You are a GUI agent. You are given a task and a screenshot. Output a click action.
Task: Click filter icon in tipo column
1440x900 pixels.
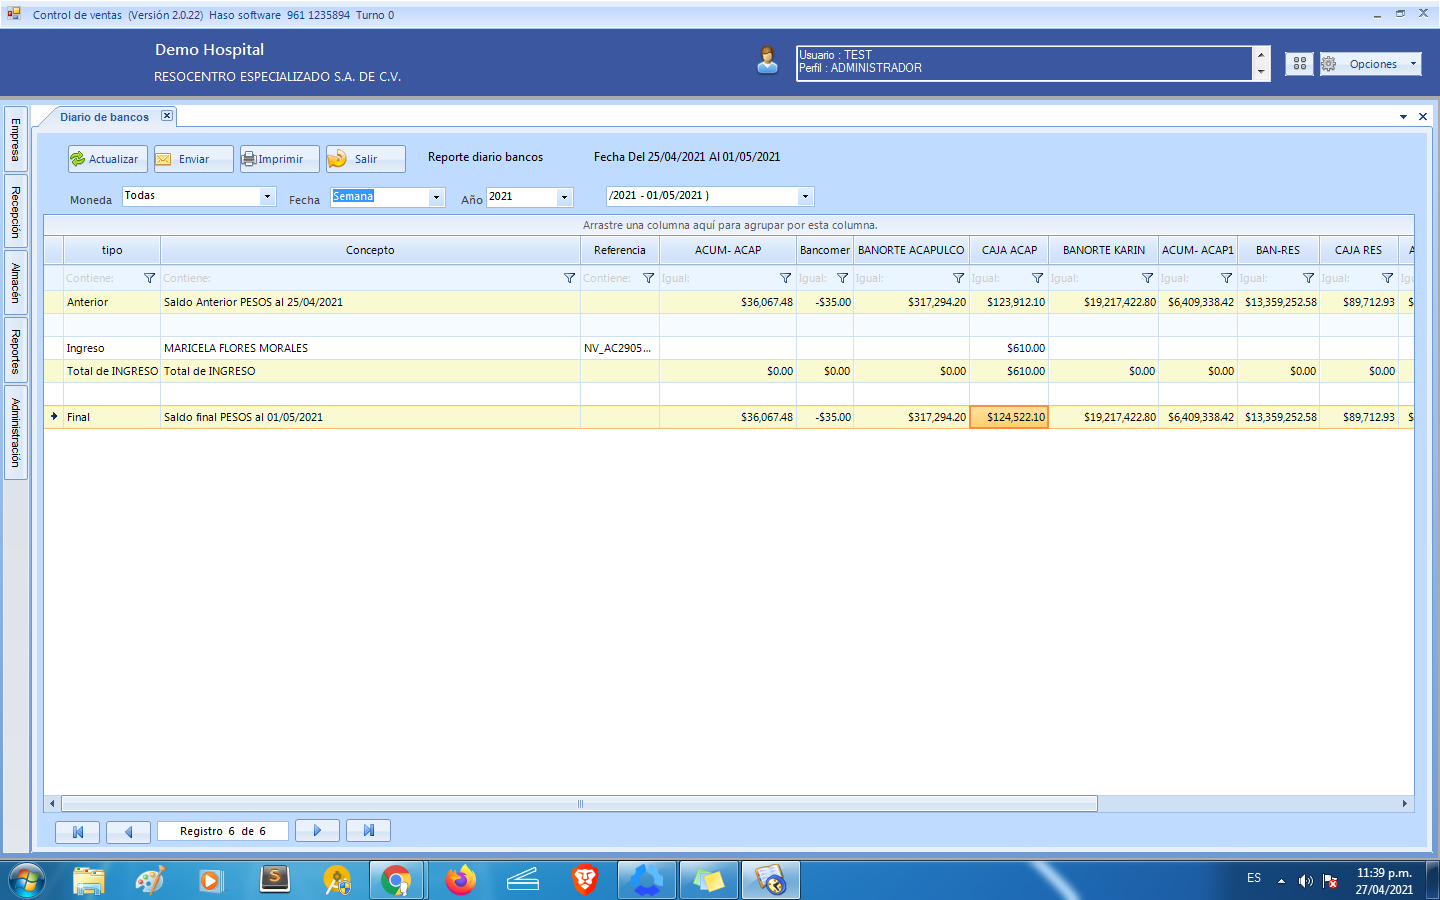149,278
